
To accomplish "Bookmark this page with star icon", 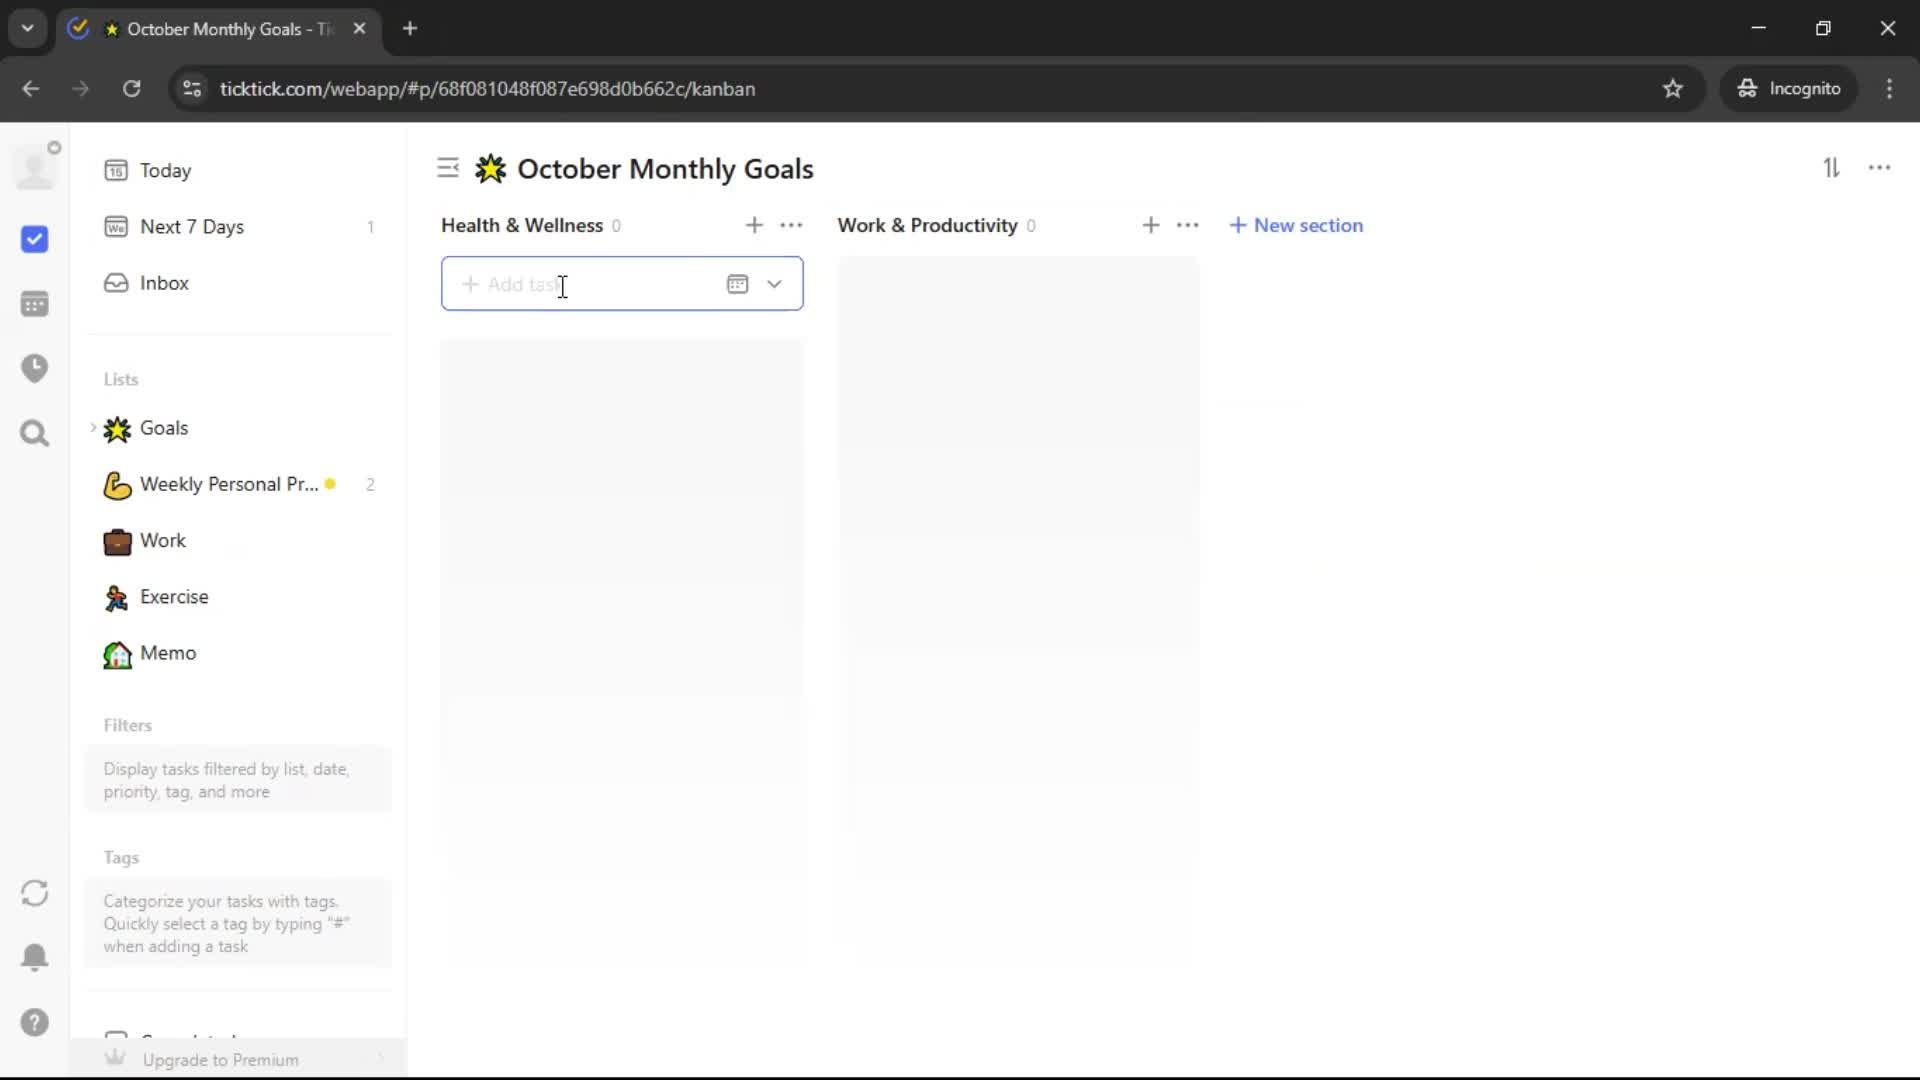I will tap(1673, 89).
